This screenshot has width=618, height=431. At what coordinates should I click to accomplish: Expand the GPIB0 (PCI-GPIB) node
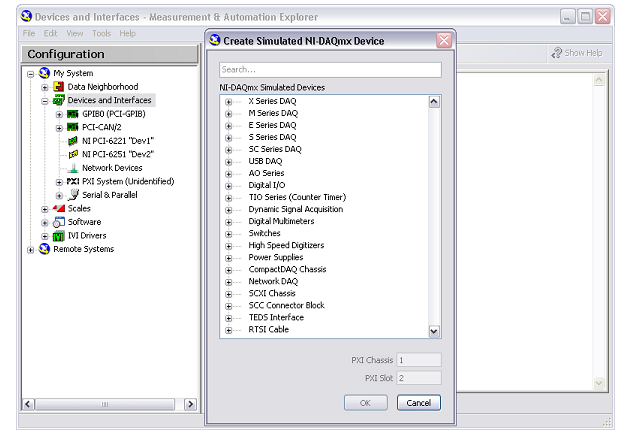[59, 114]
